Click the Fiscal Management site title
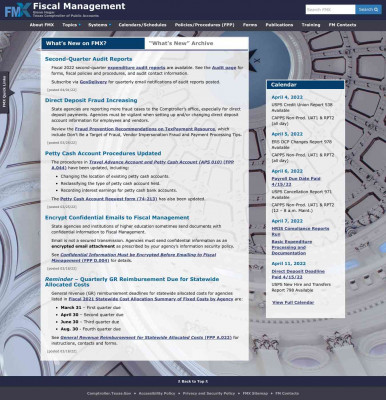This screenshot has height=400, width=386. pos(79,6)
